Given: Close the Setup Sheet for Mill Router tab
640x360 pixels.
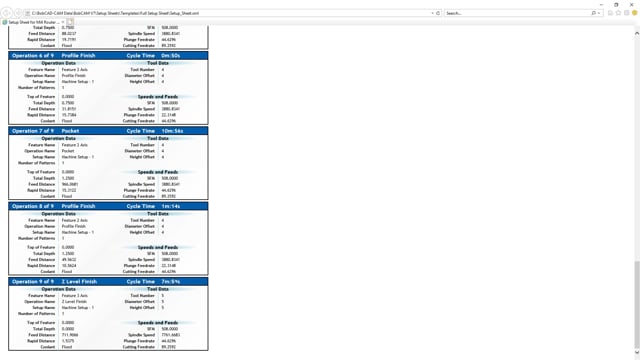Looking at the screenshot, I should pyautogui.click(x=63, y=22).
